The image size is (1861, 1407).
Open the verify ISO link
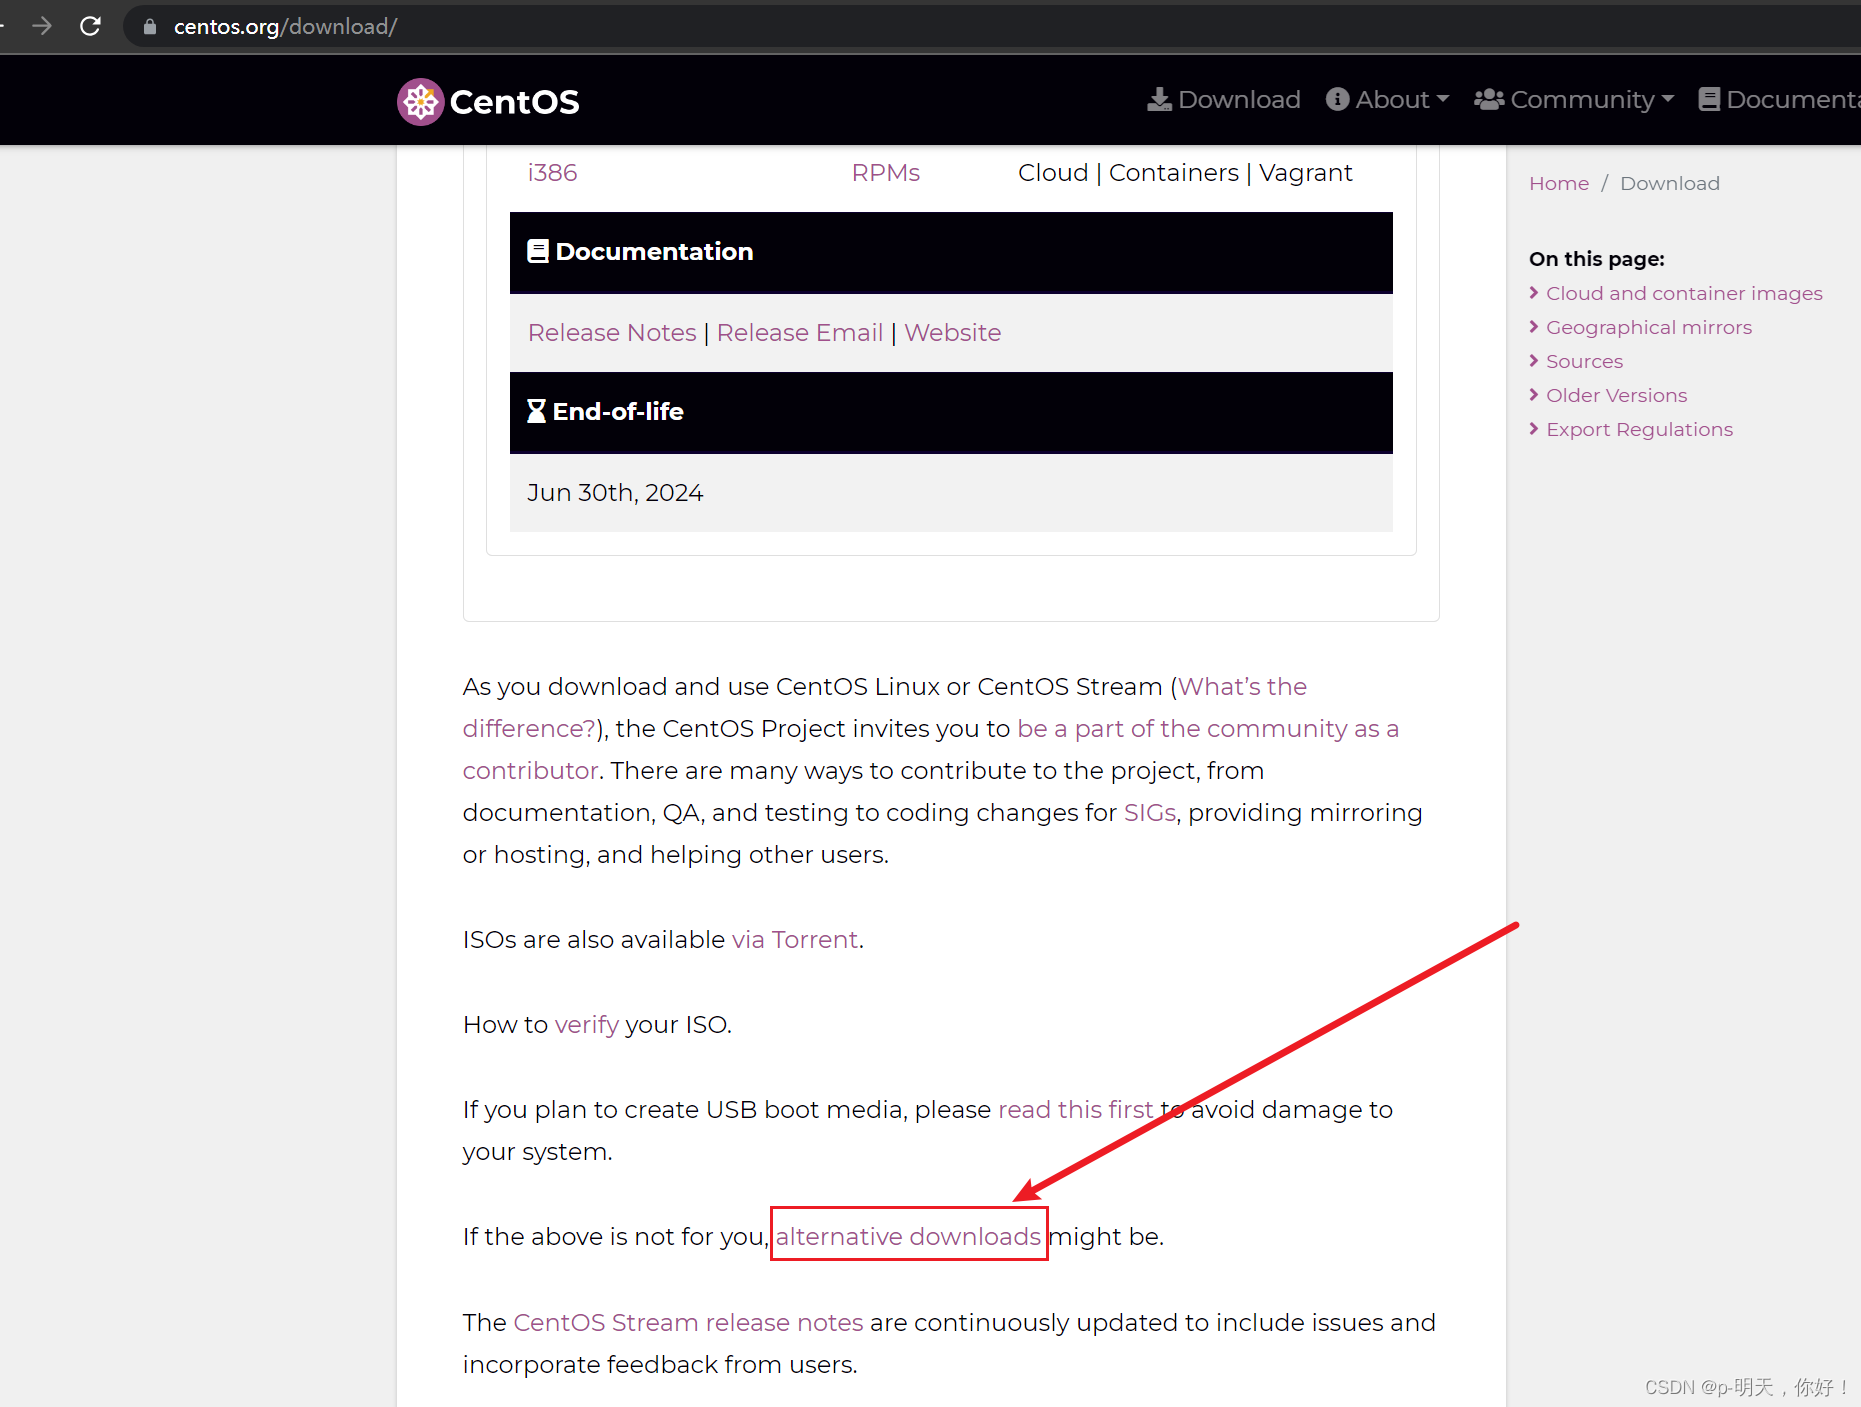(587, 1025)
